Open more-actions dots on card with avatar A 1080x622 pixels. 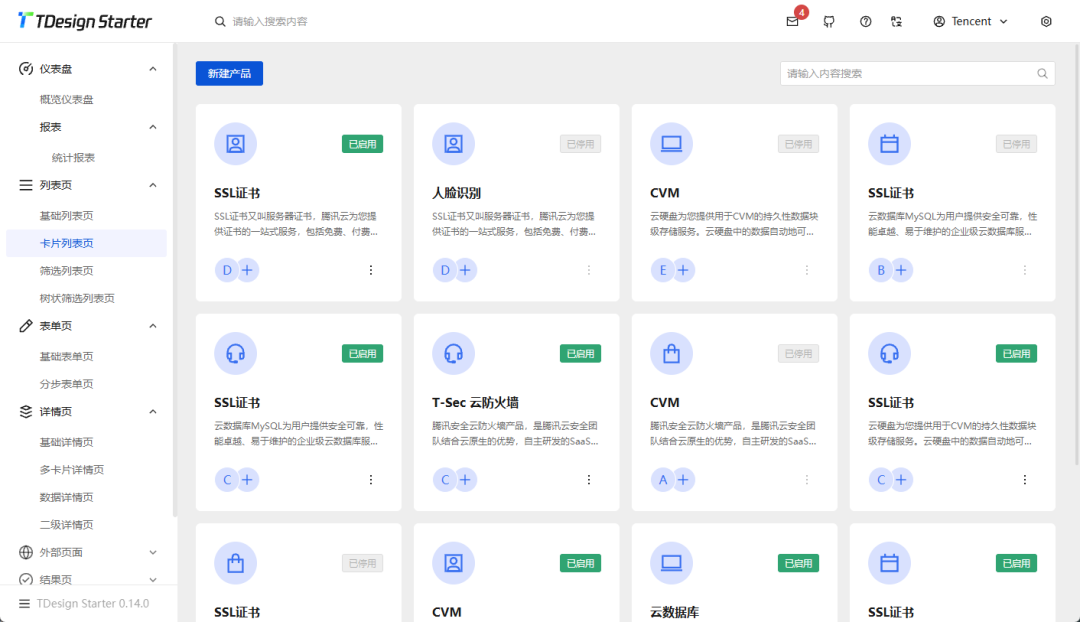coord(807,479)
